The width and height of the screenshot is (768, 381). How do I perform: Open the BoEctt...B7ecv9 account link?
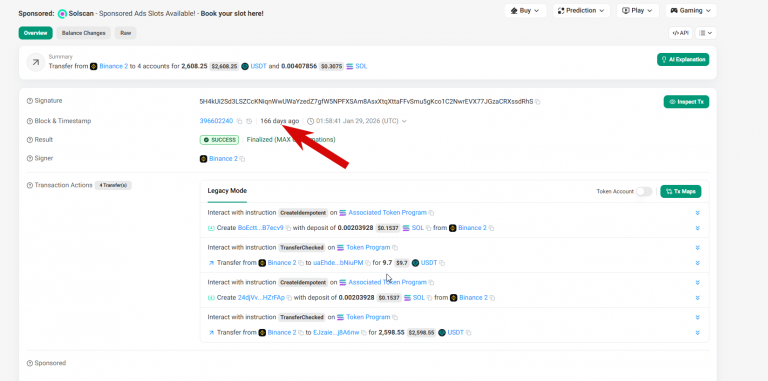point(261,228)
